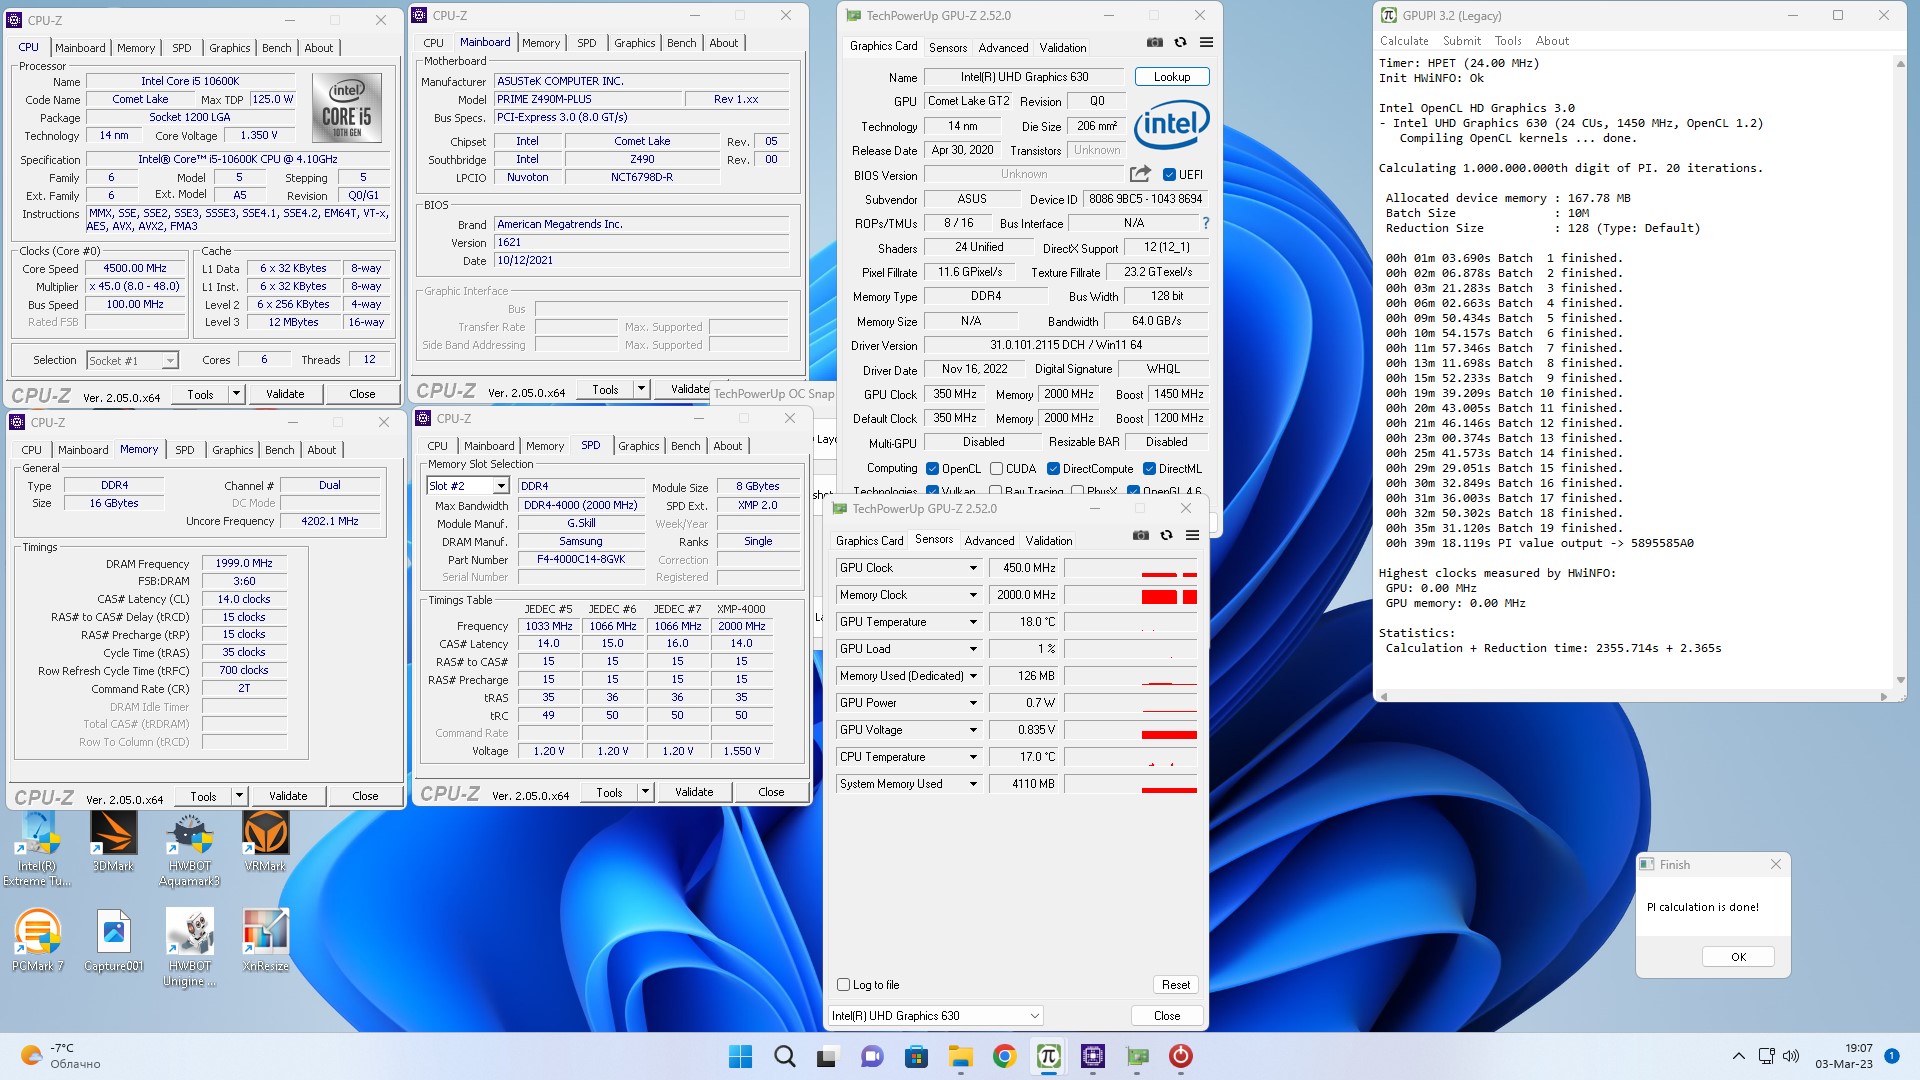The width and height of the screenshot is (1920, 1080).
Task: Open the HWBOT Unigine desktop icon
Action: click(x=189, y=947)
